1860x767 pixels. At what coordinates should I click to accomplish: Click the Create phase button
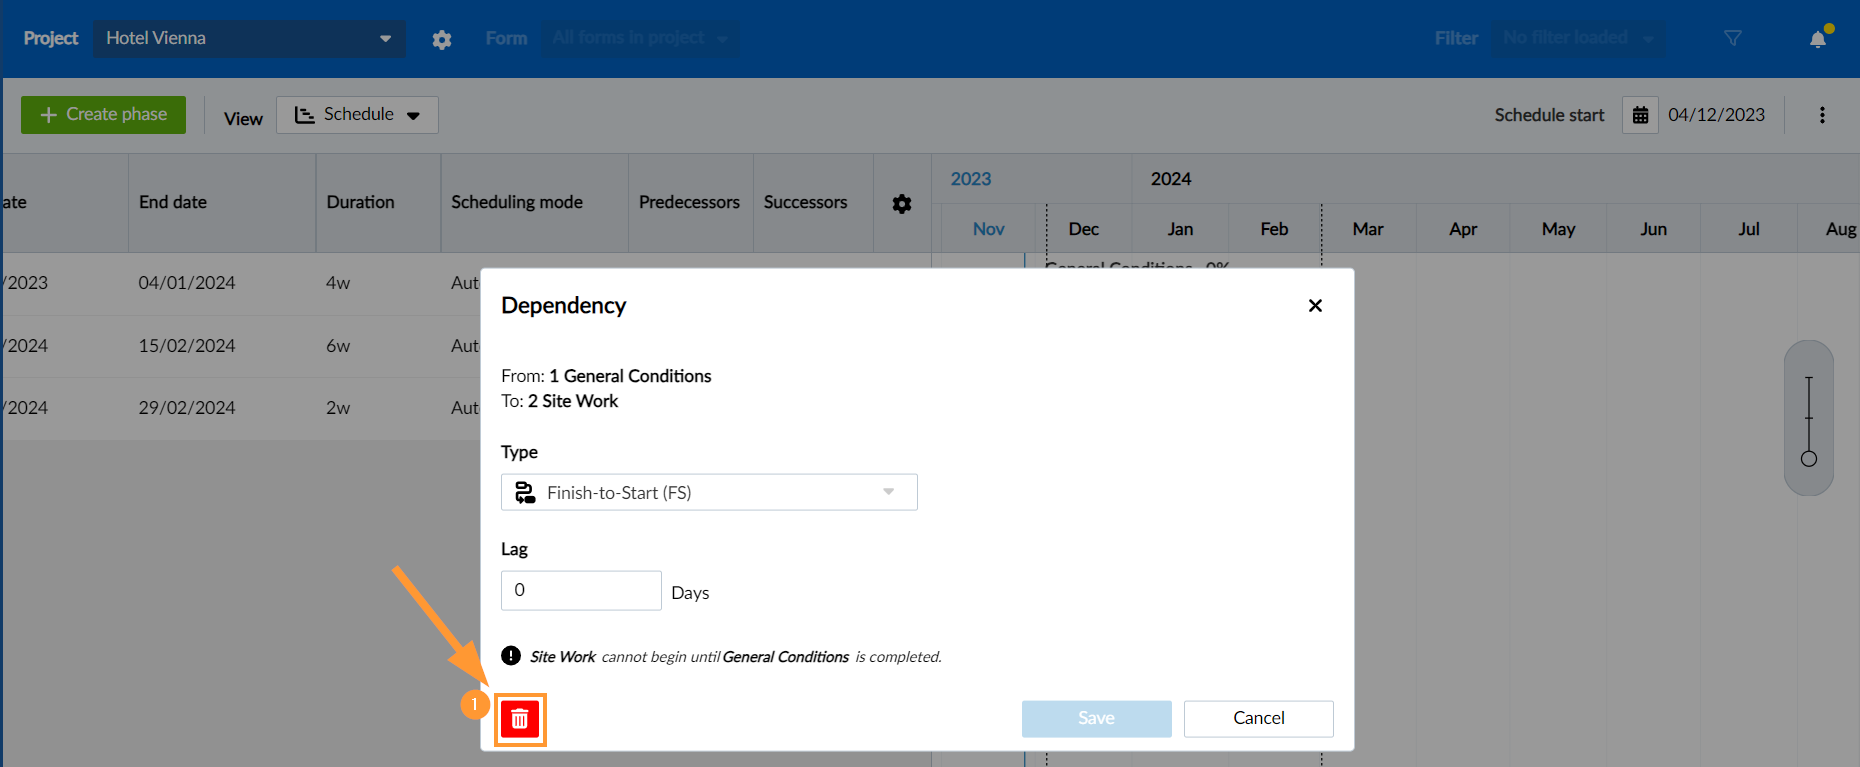coord(103,115)
